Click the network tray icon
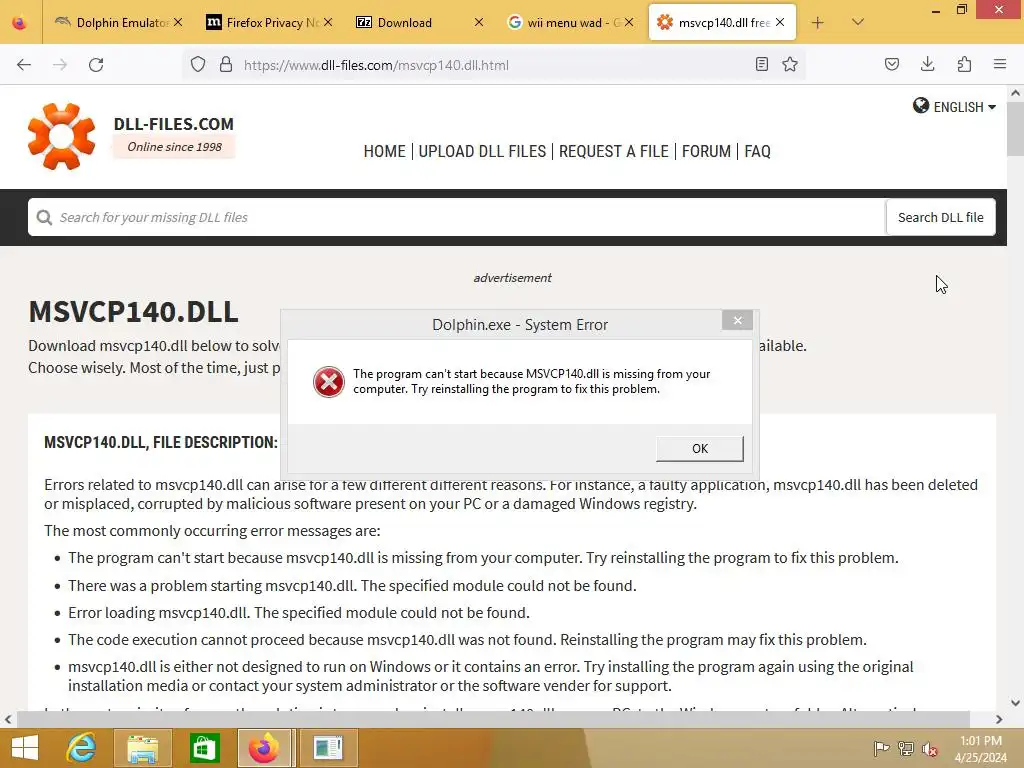 pos(906,748)
